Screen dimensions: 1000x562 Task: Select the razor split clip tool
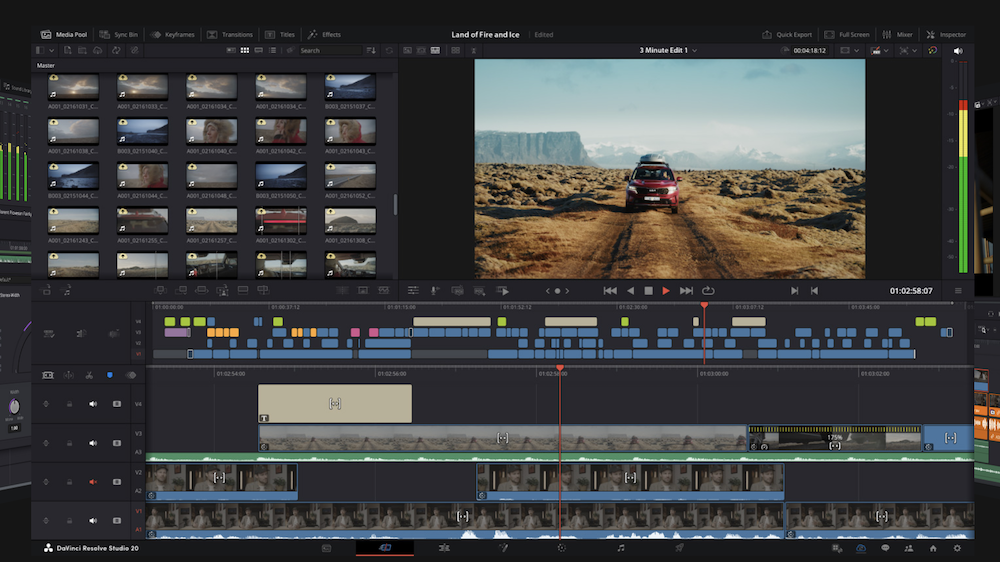coord(89,375)
